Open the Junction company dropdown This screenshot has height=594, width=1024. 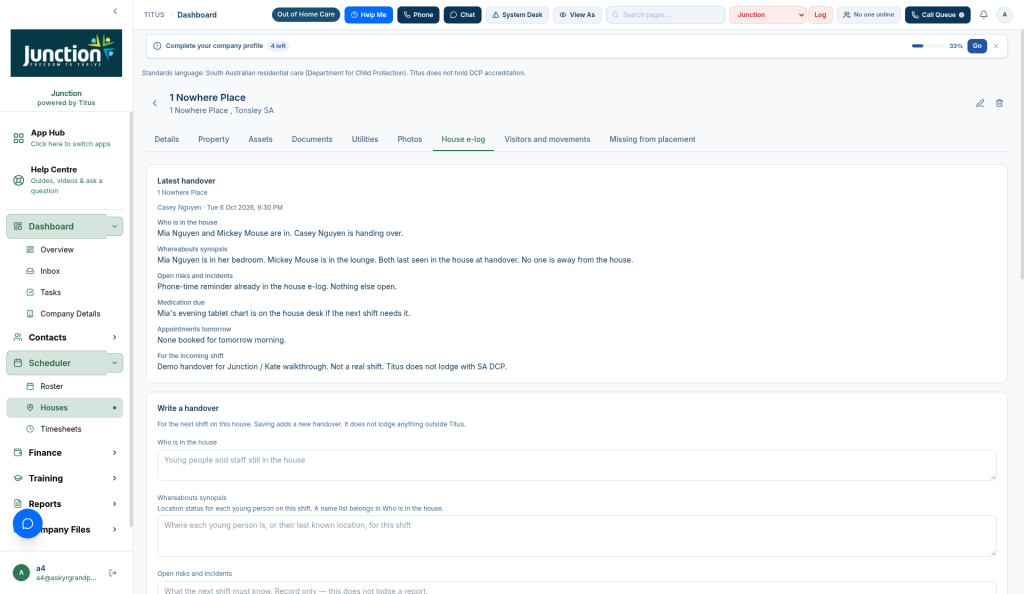click(767, 14)
